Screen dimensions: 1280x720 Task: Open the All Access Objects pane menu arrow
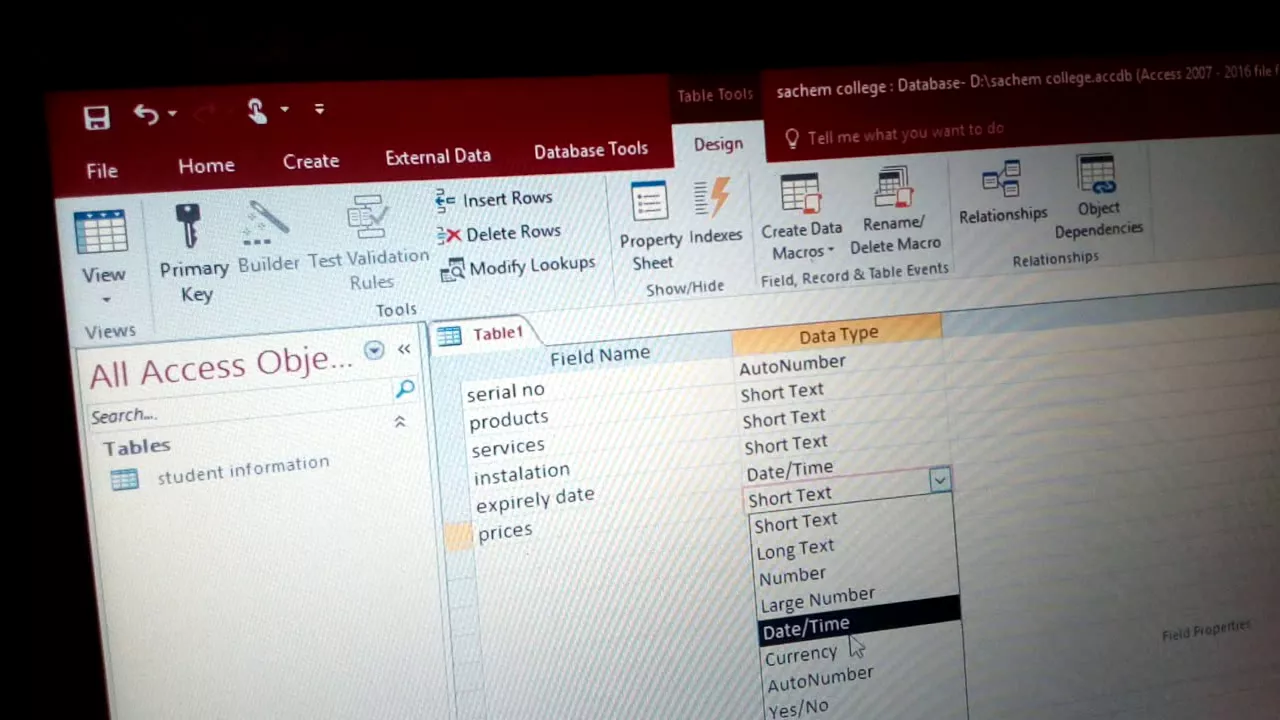point(373,350)
